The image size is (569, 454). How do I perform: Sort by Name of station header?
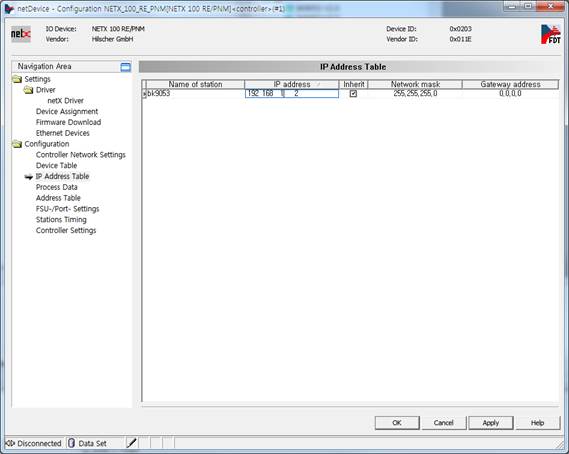pos(195,84)
